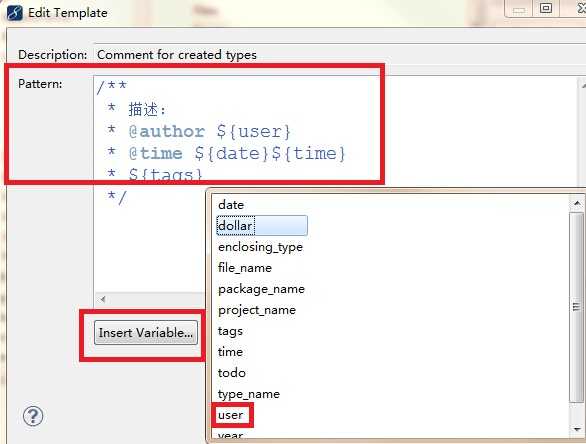586x444 pixels.
Task: Select the 'user' variable entry
Action: coord(231,415)
